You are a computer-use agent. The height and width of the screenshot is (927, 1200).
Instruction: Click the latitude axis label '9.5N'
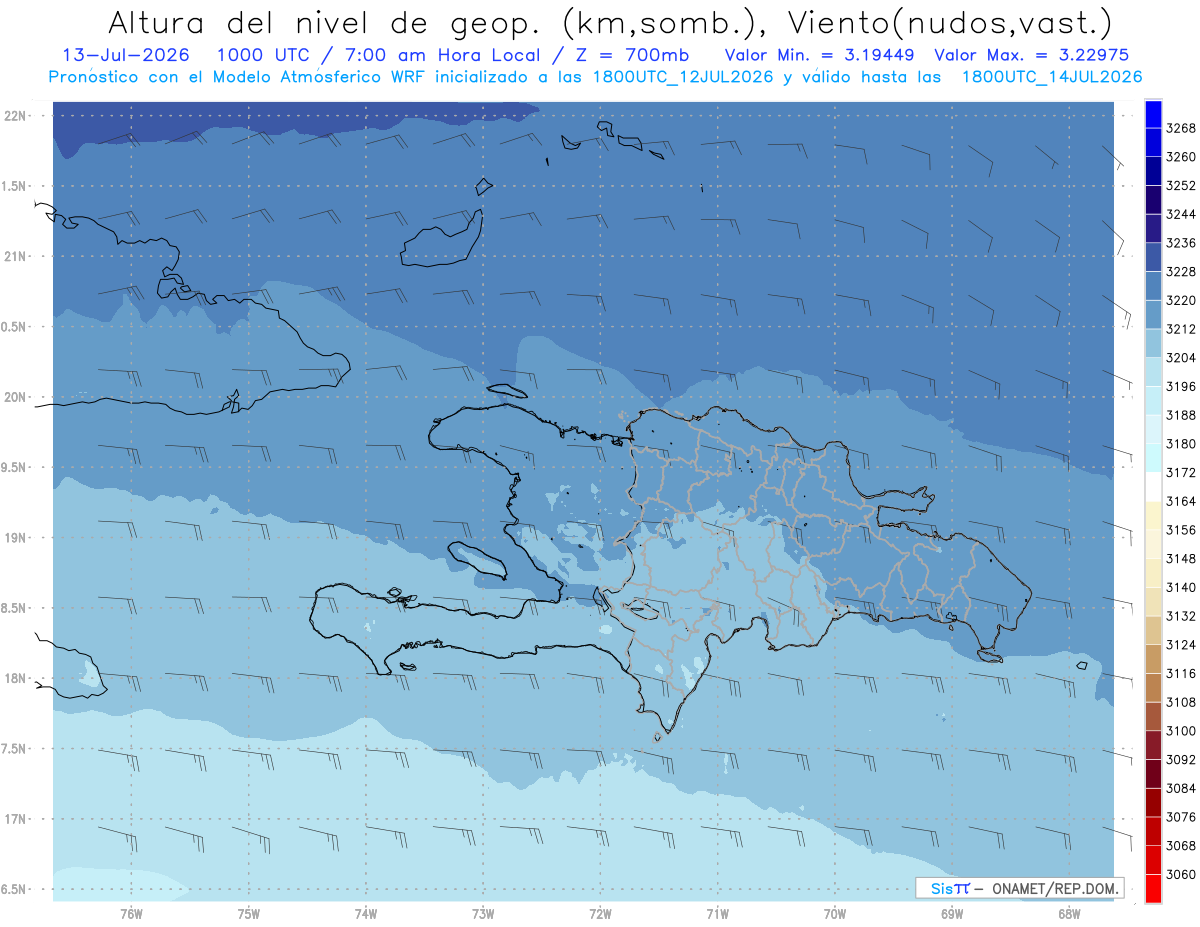(x=15, y=467)
